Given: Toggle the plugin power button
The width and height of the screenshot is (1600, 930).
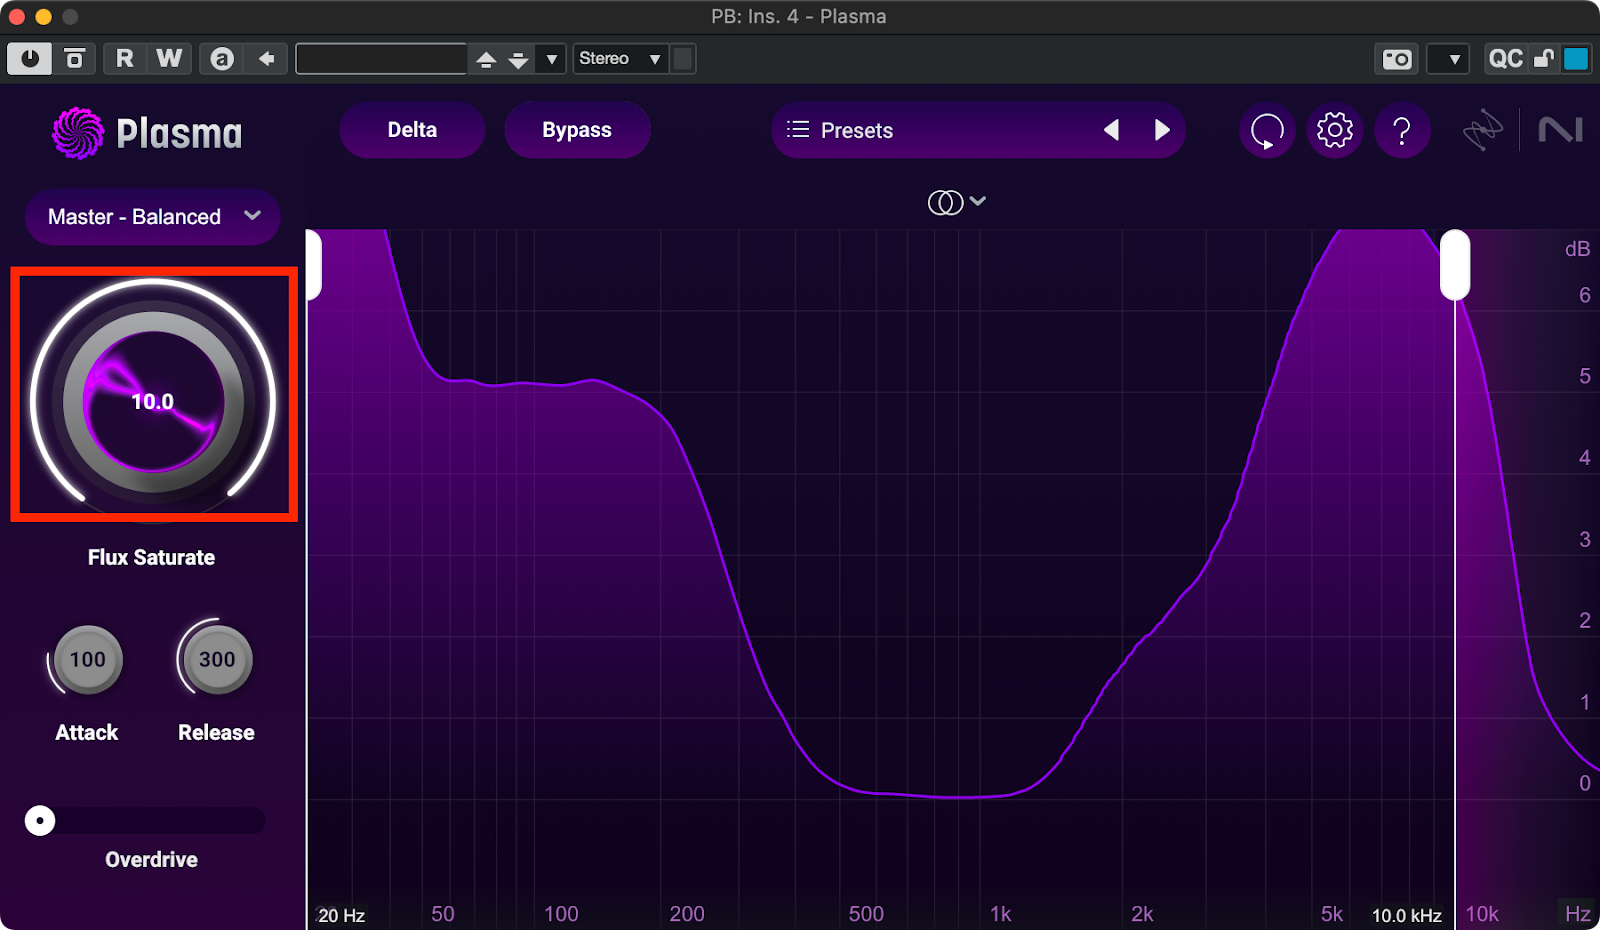Looking at the screenshot, I should [30, 59].
